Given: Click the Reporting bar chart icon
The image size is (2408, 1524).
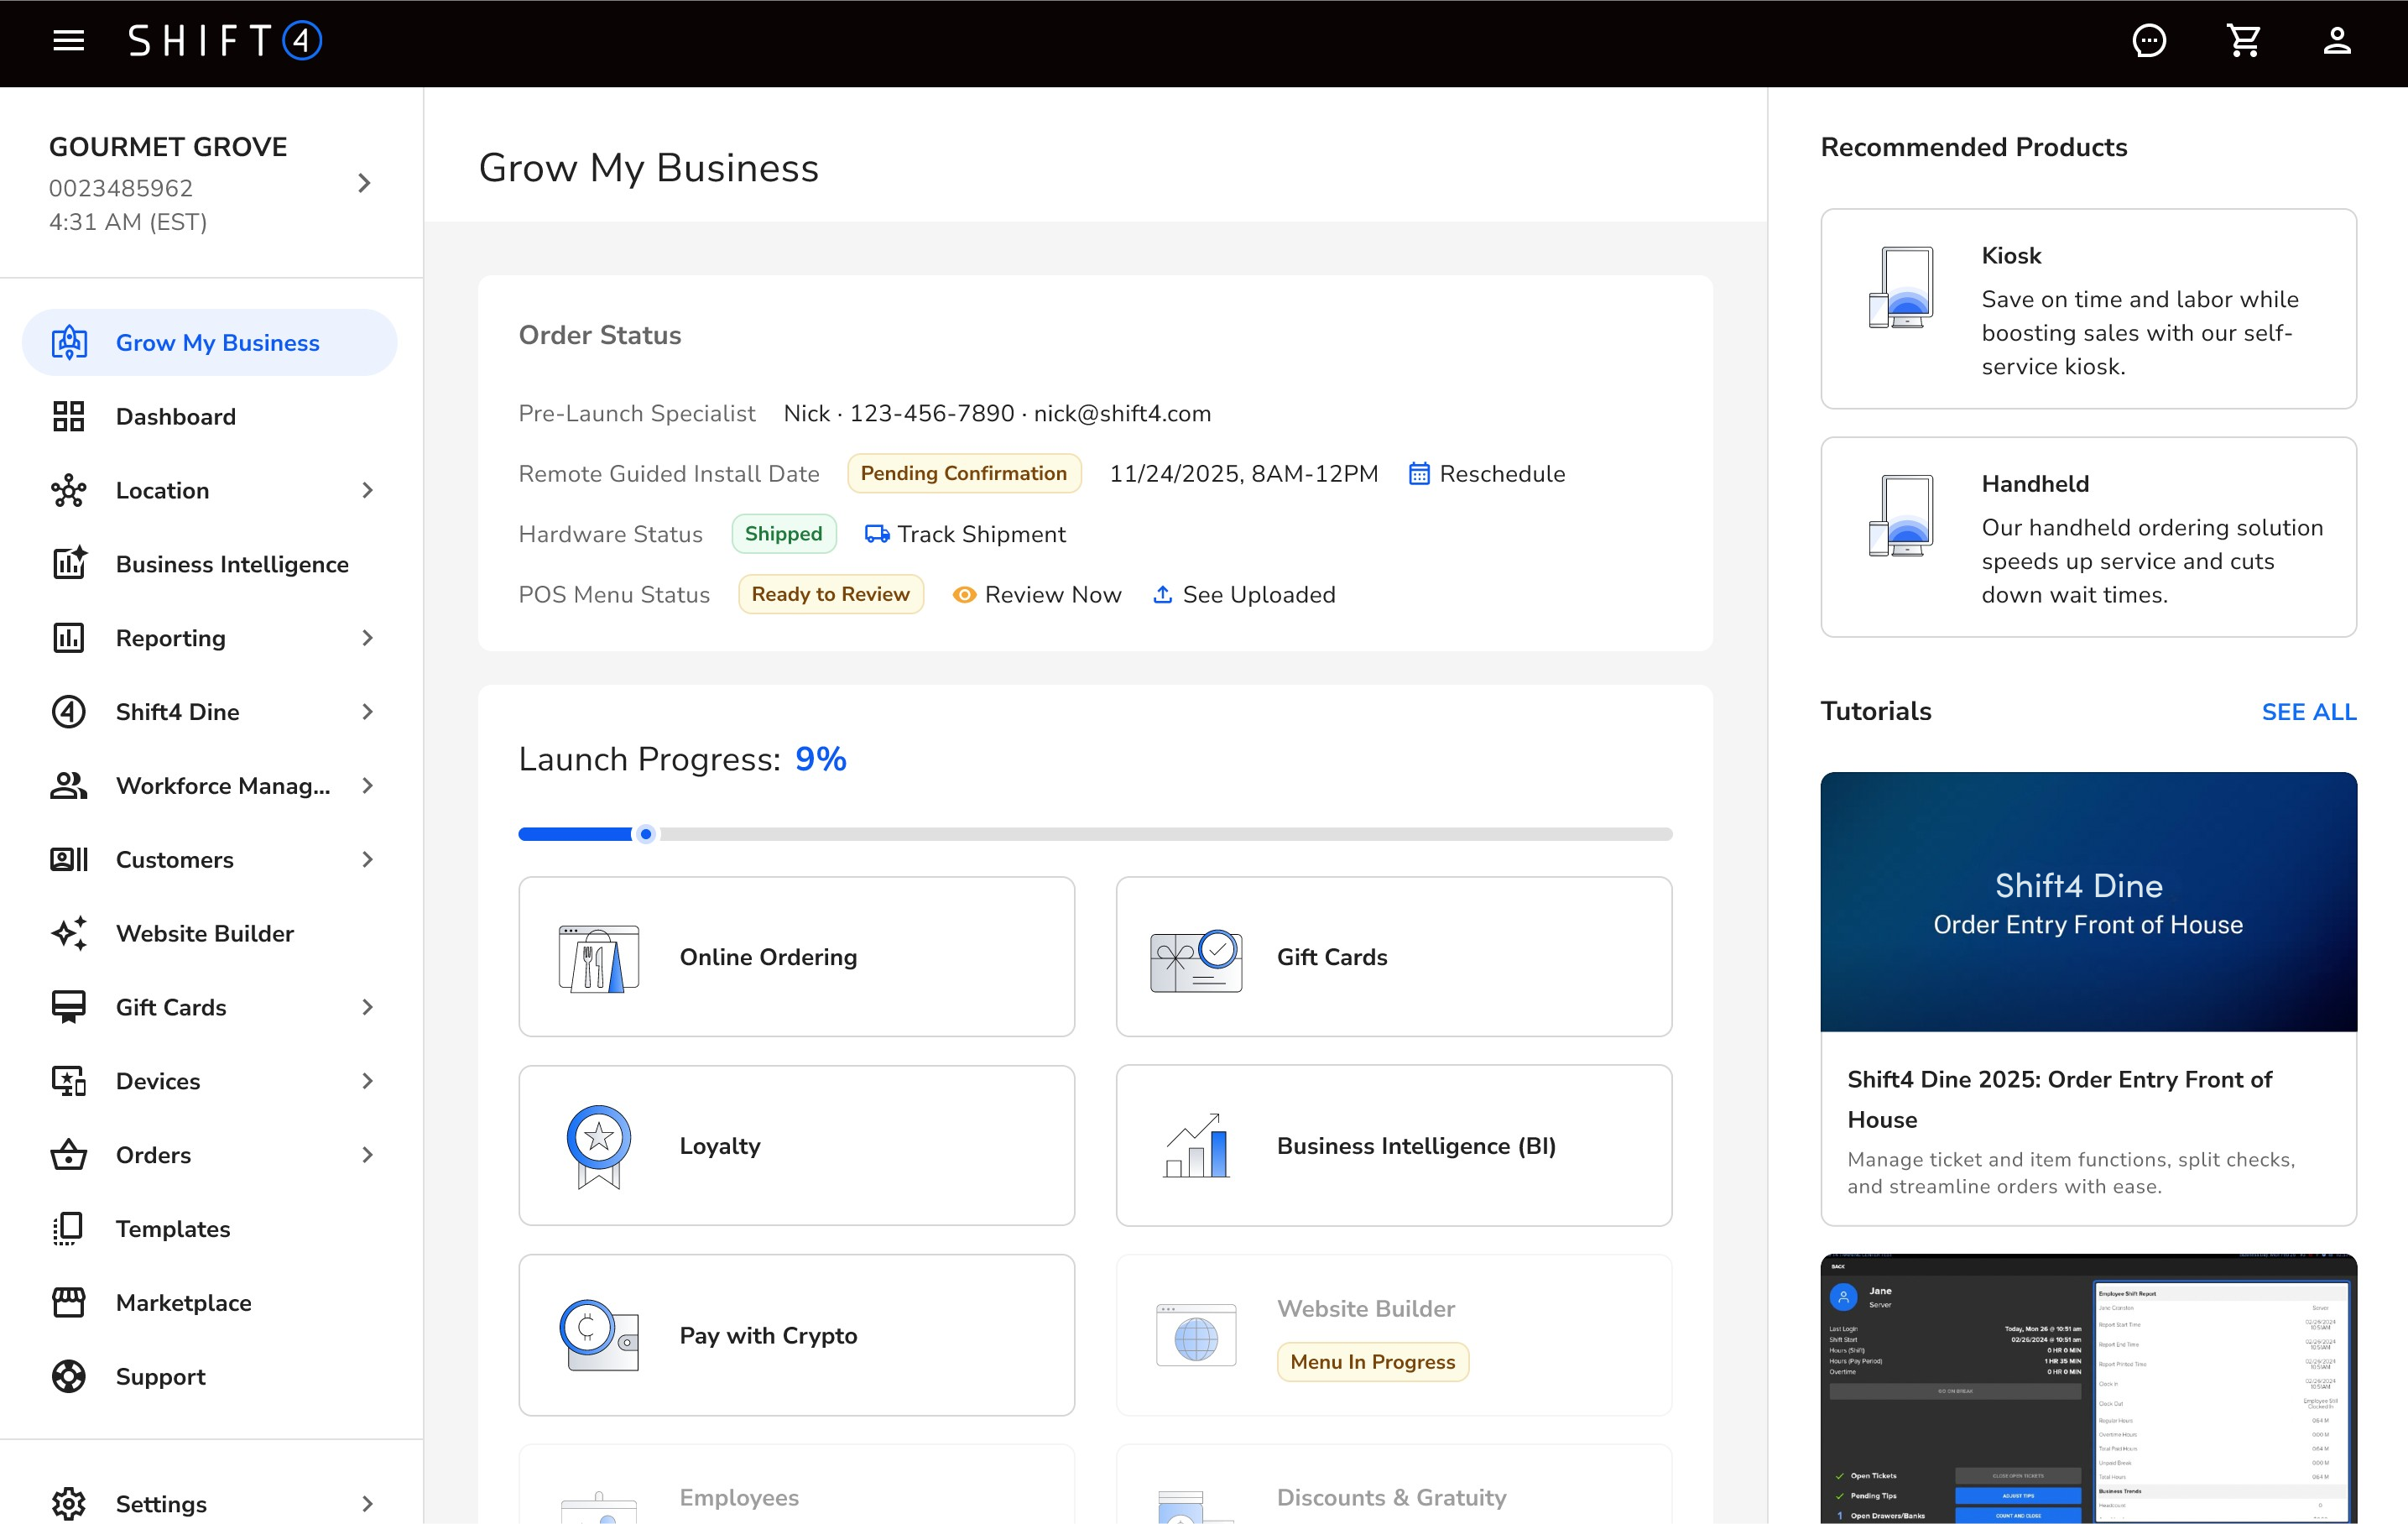Looking at the screenshot, I should (x=69, y=638).
